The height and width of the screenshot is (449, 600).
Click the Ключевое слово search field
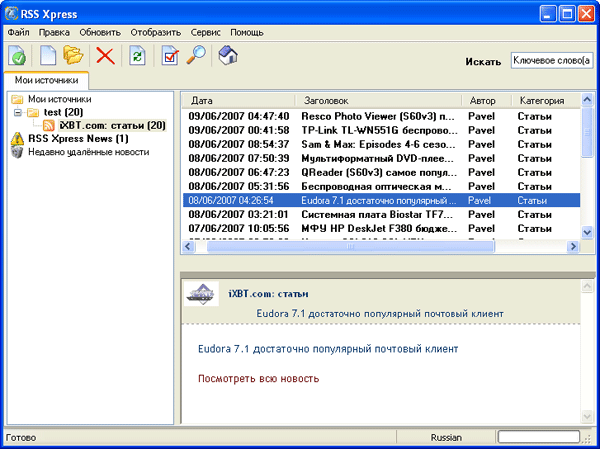click(552, 61)
